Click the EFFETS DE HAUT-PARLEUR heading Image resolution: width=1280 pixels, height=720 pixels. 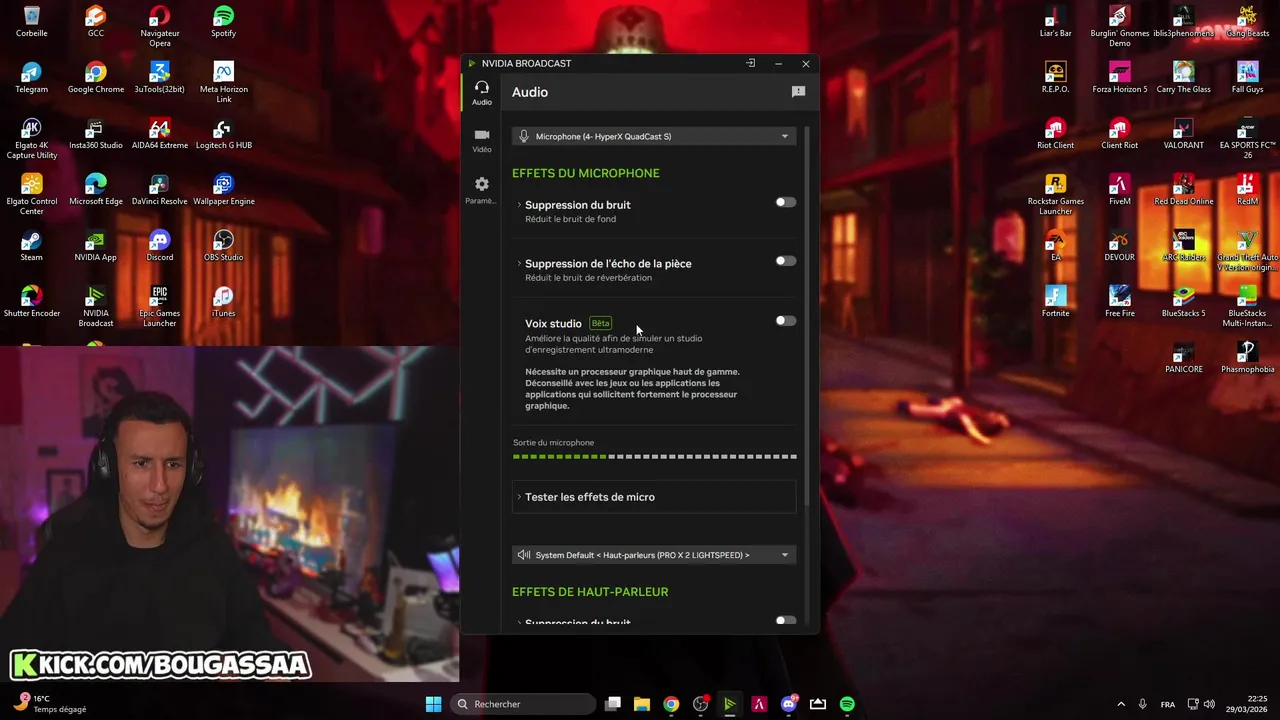tap(590, 592)
